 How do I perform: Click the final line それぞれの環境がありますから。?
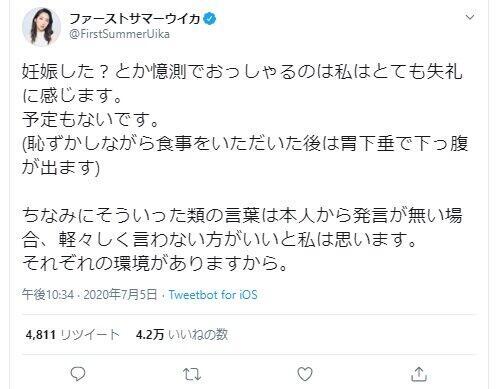155,264
